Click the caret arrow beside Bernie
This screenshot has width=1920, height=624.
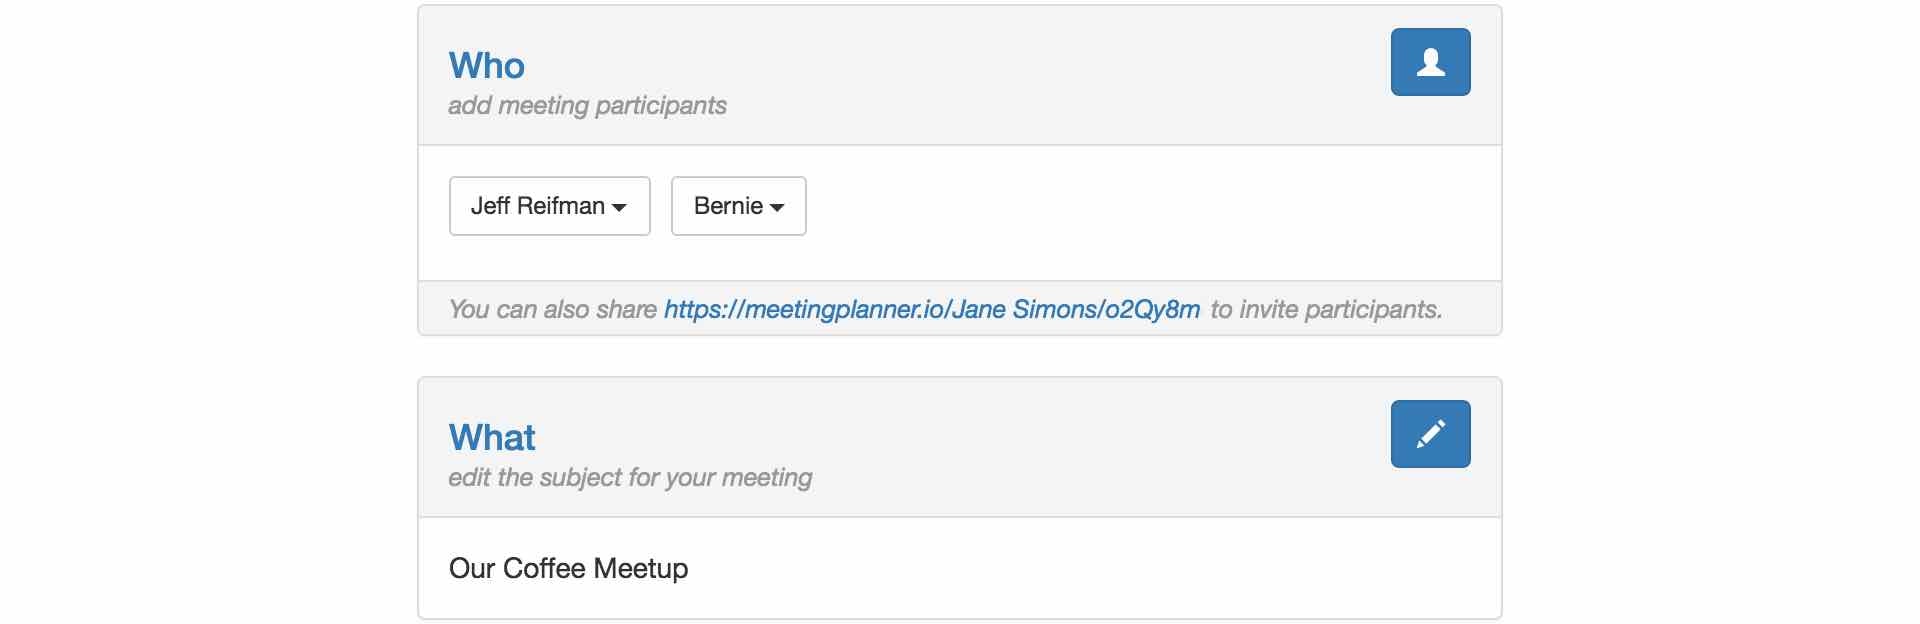[x=777, y=207]
